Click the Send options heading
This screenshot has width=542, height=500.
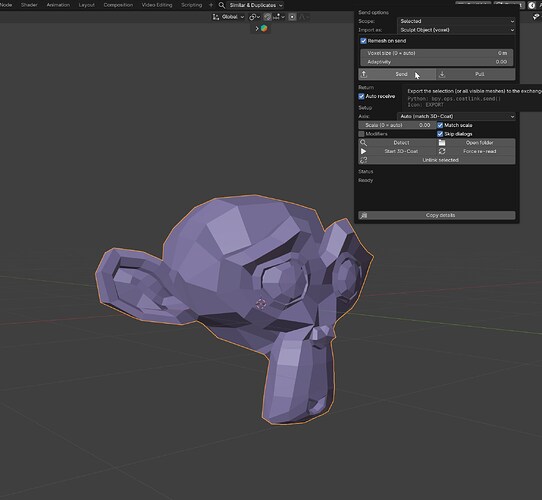tap(373, 12)
